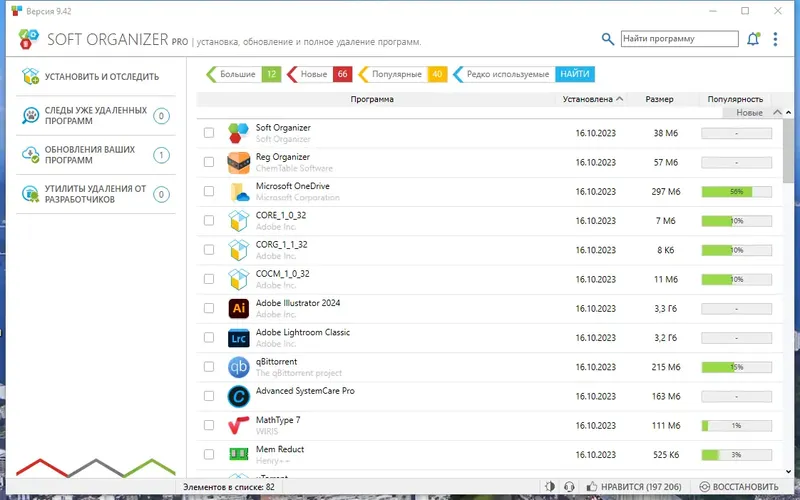Click the COCM_1_0_32 package icon

(x=238, y=279)
